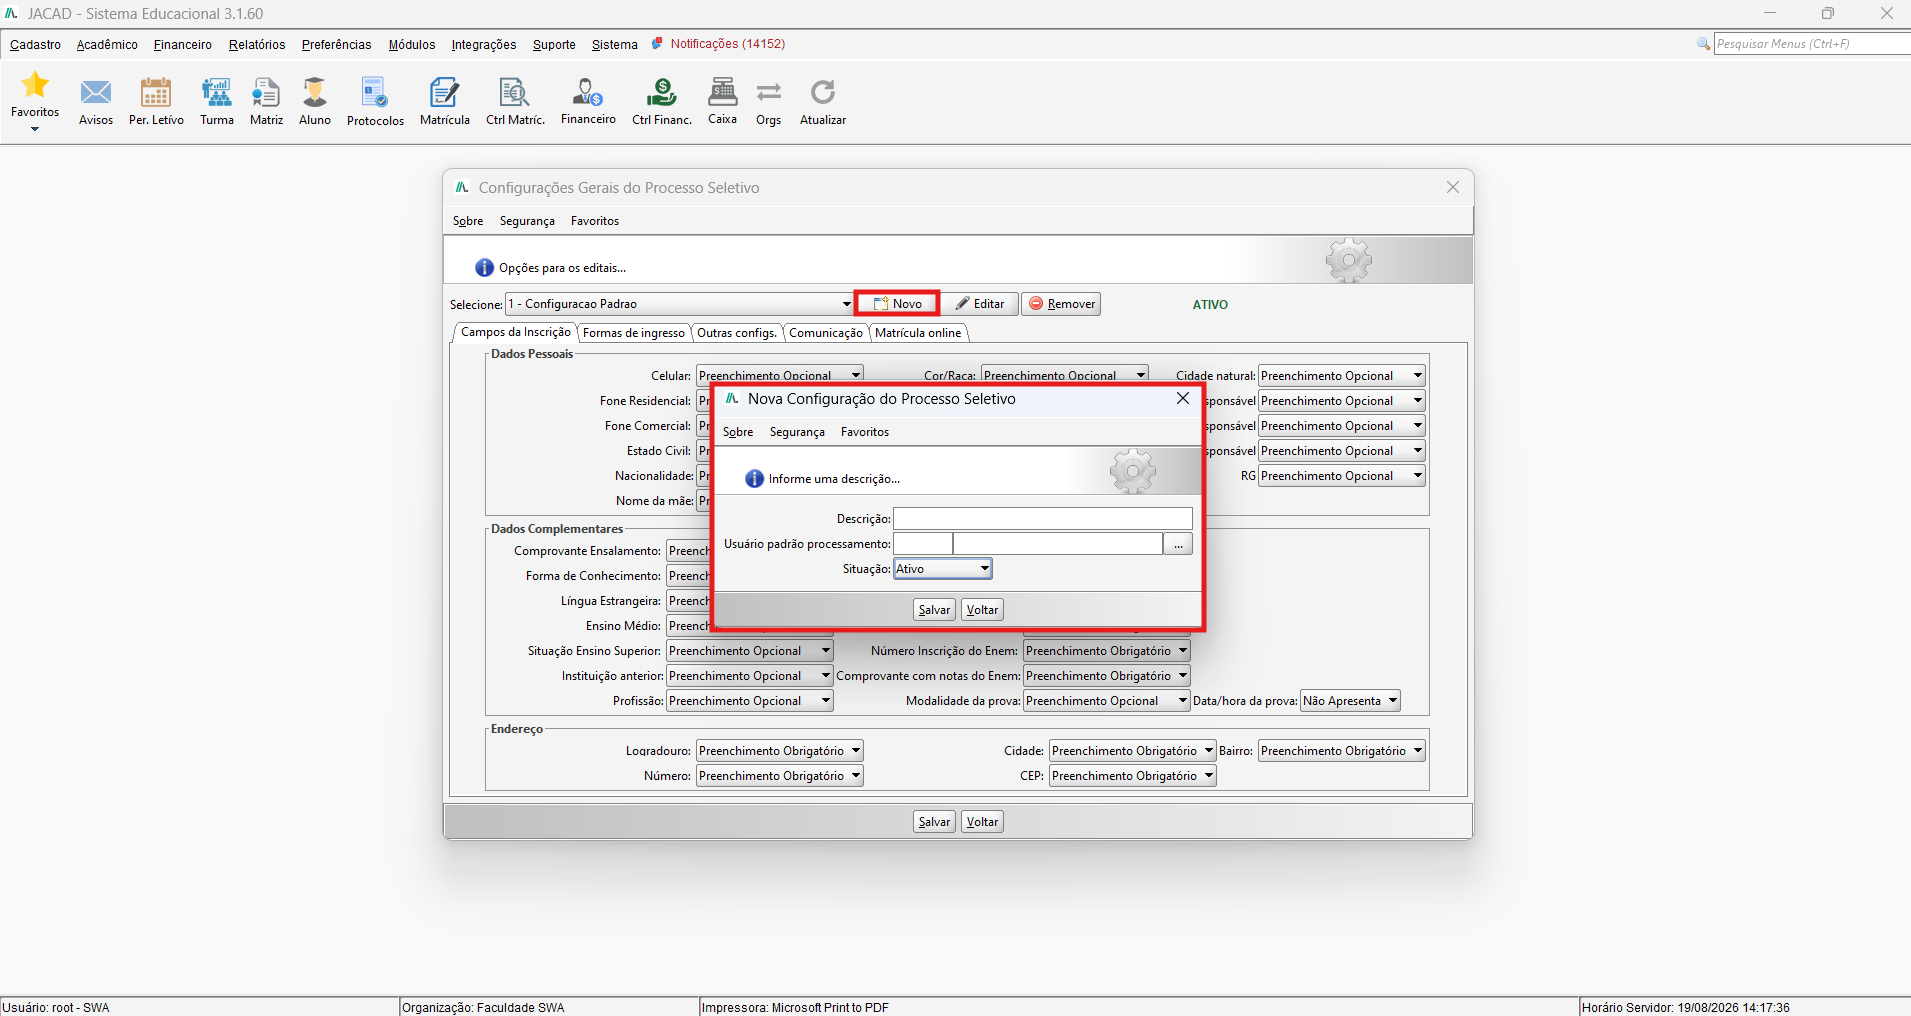The image size is (1911, 1016).
Task: Switch to the Matrícula online tab
Action: click(918, 333)
